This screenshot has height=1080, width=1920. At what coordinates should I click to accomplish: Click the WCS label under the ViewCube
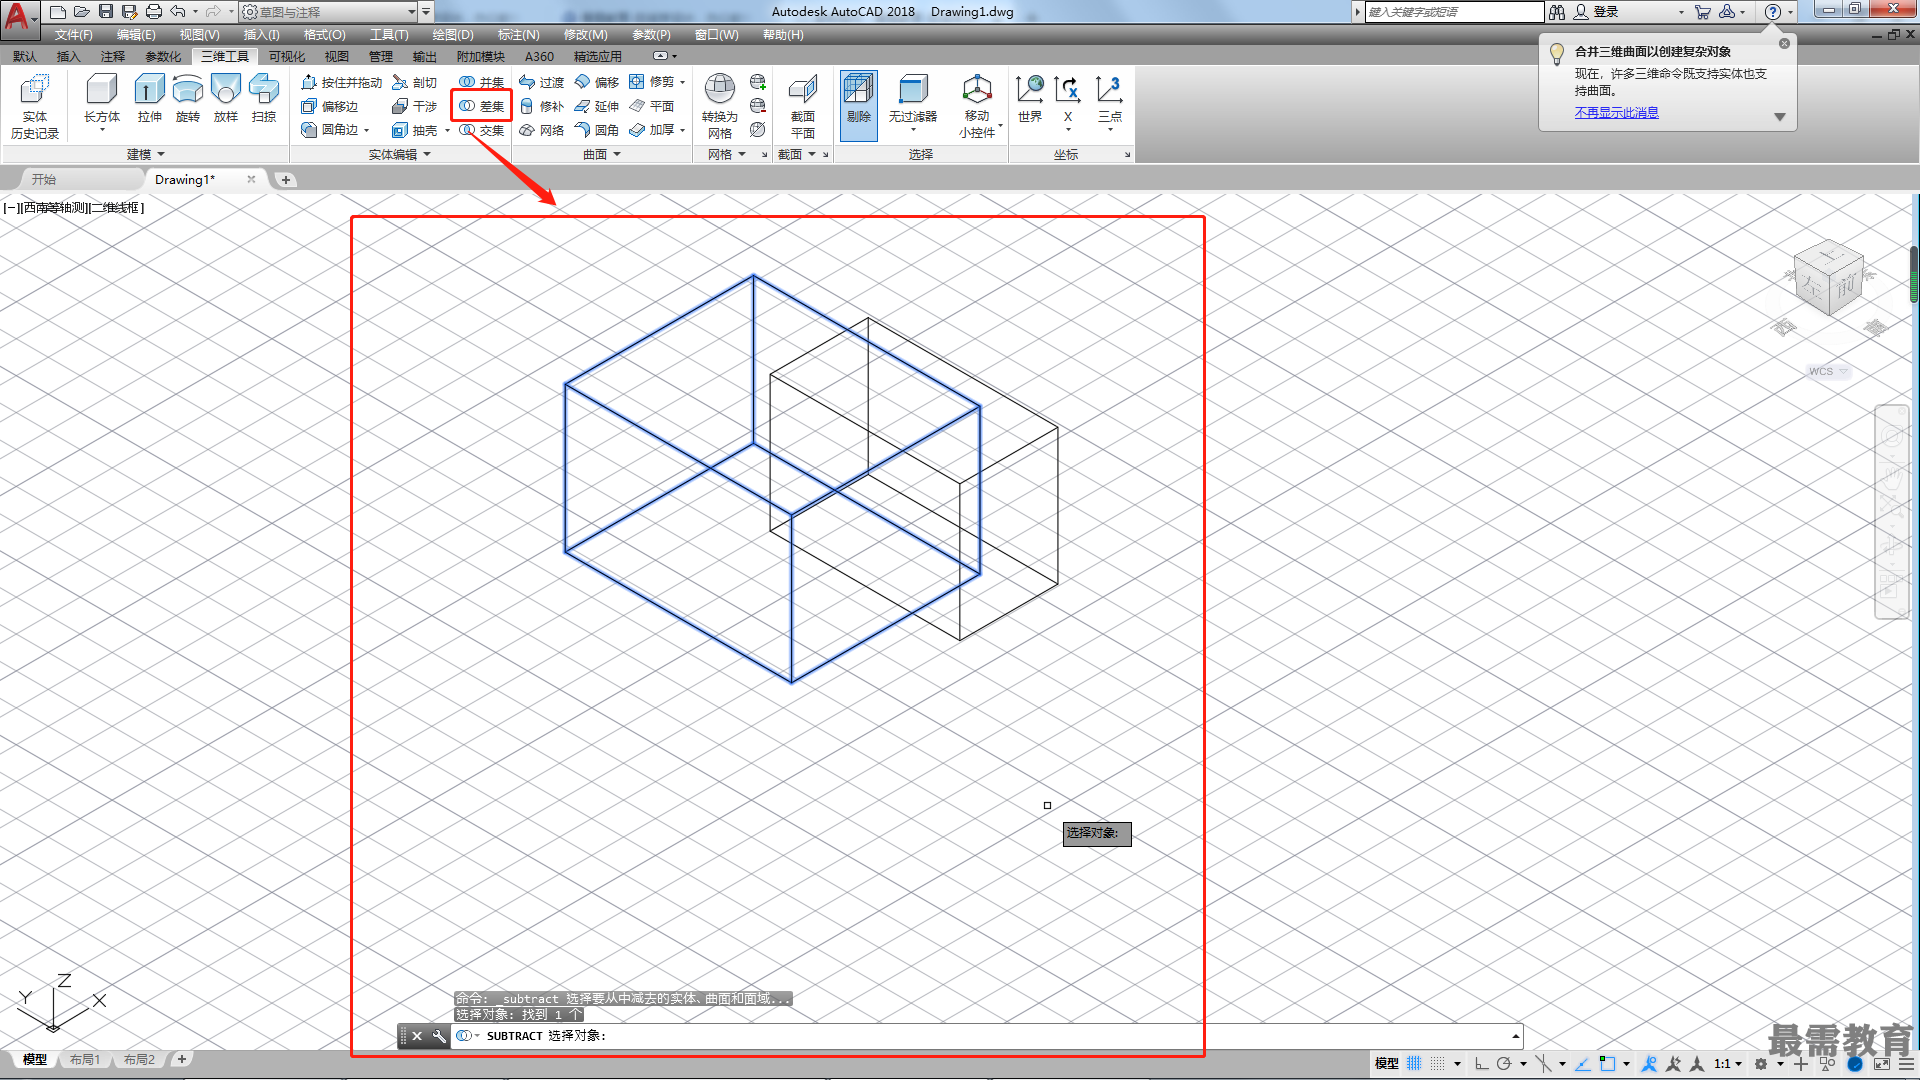1822,371
